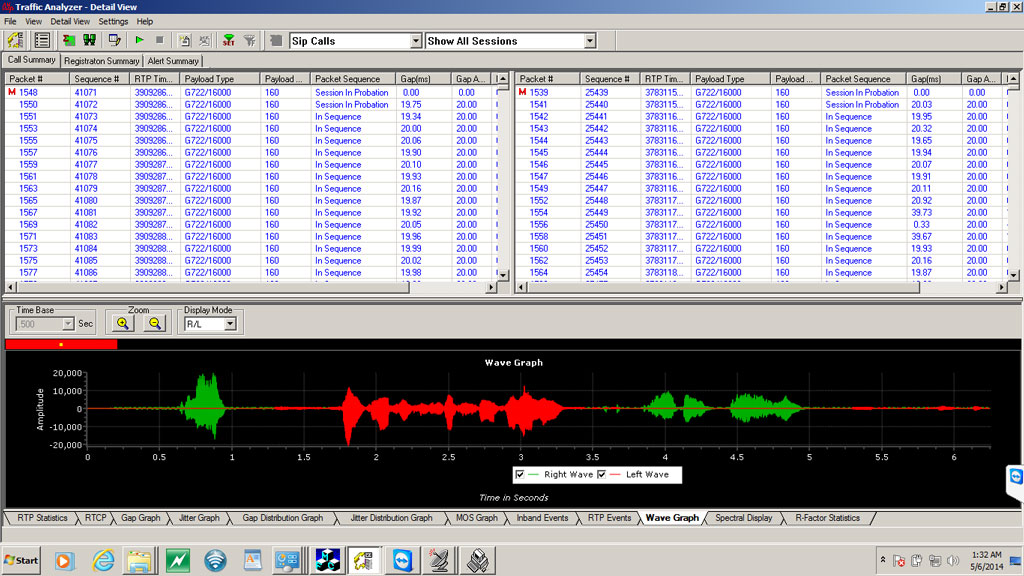Select packet row 1548 in left table
The image size is (1024, 576).
click(x=28, y=93)
